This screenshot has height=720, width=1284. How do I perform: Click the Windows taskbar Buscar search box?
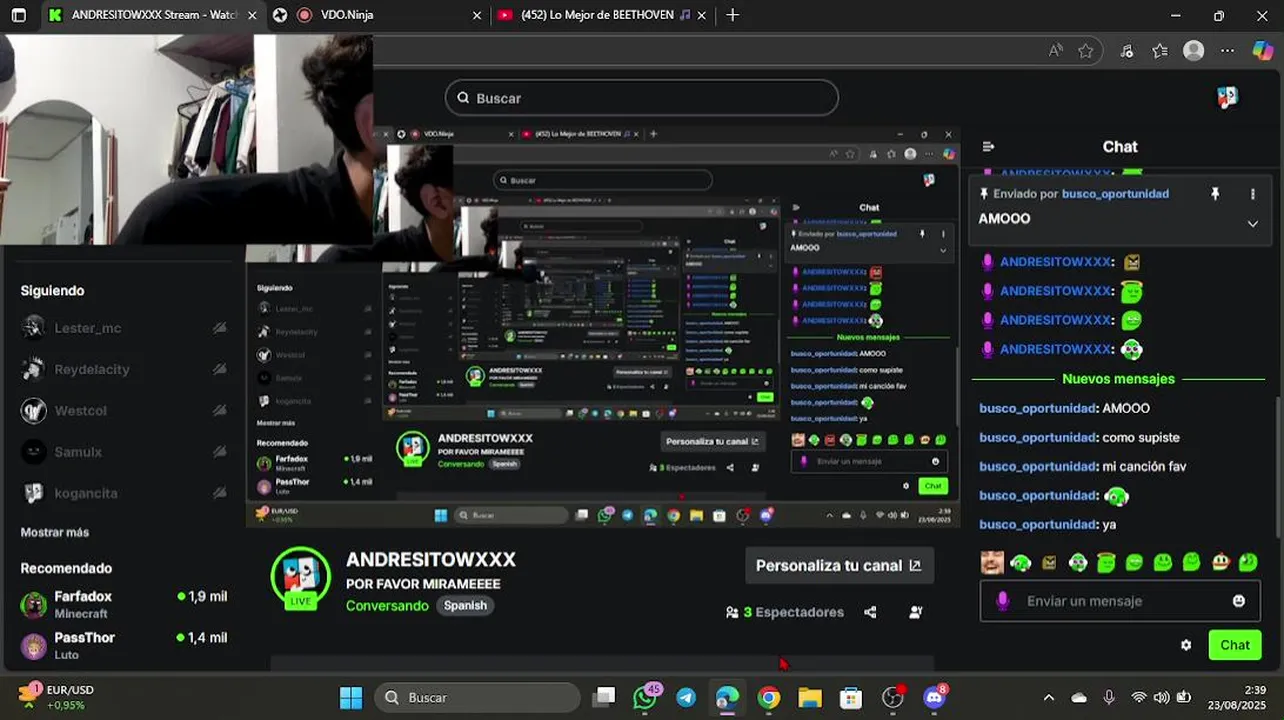coord(477,698)
